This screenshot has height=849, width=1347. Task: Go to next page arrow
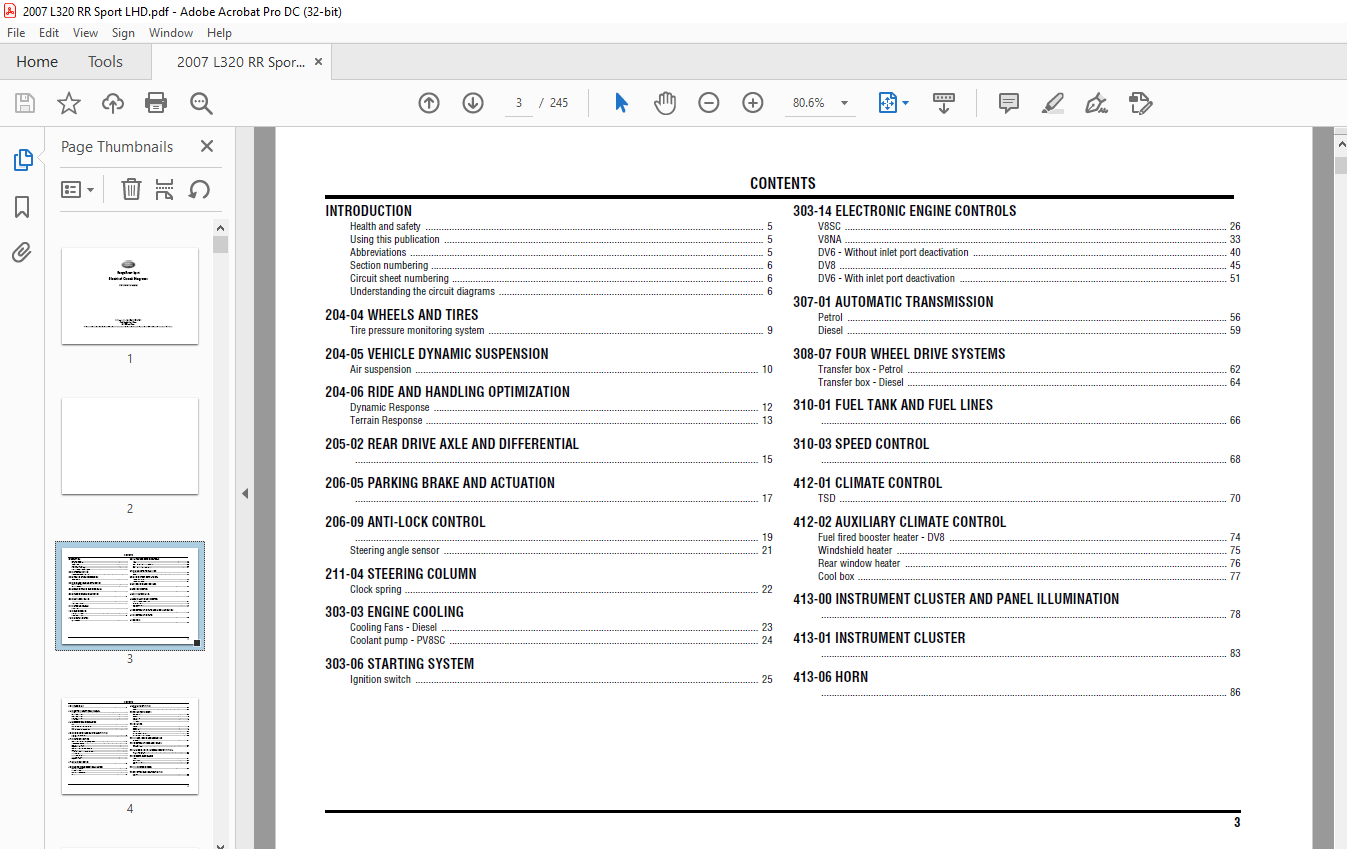pos(473,103)
